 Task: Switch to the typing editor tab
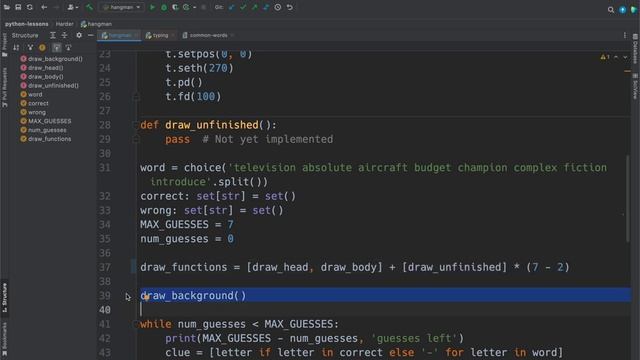click(x=160, y=36)
